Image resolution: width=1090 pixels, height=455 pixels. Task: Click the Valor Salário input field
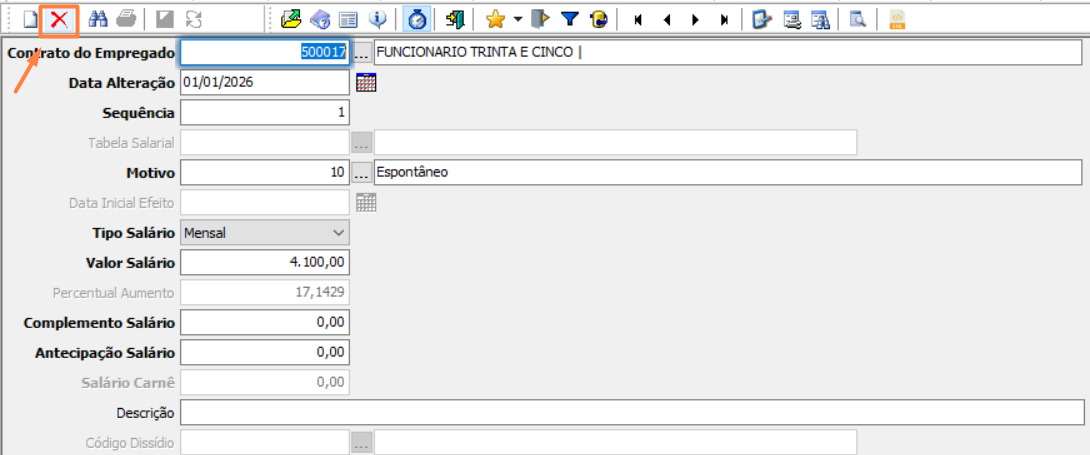(x=265, y=263)
